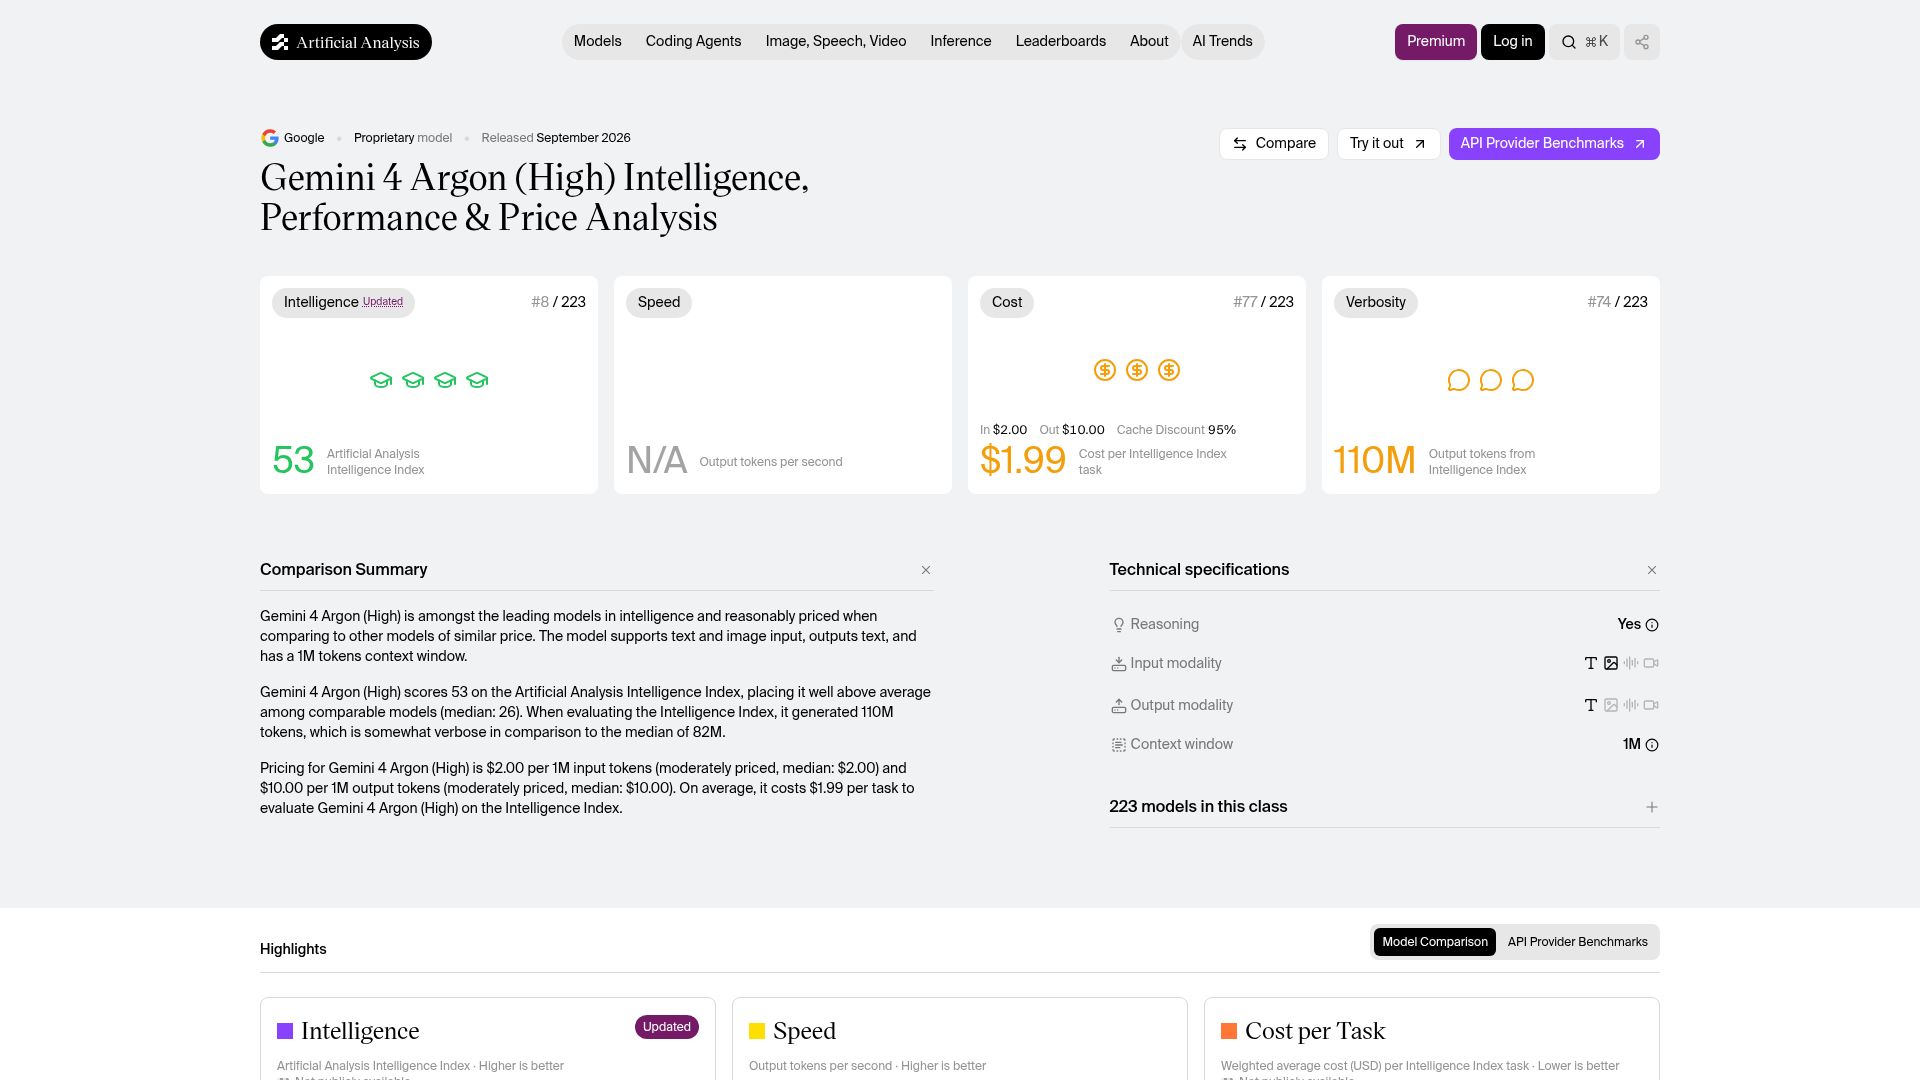Click the yellow Speed color square
Image resolution: width=1920 pixels, height=1080 pixels.
(757, 1031)
